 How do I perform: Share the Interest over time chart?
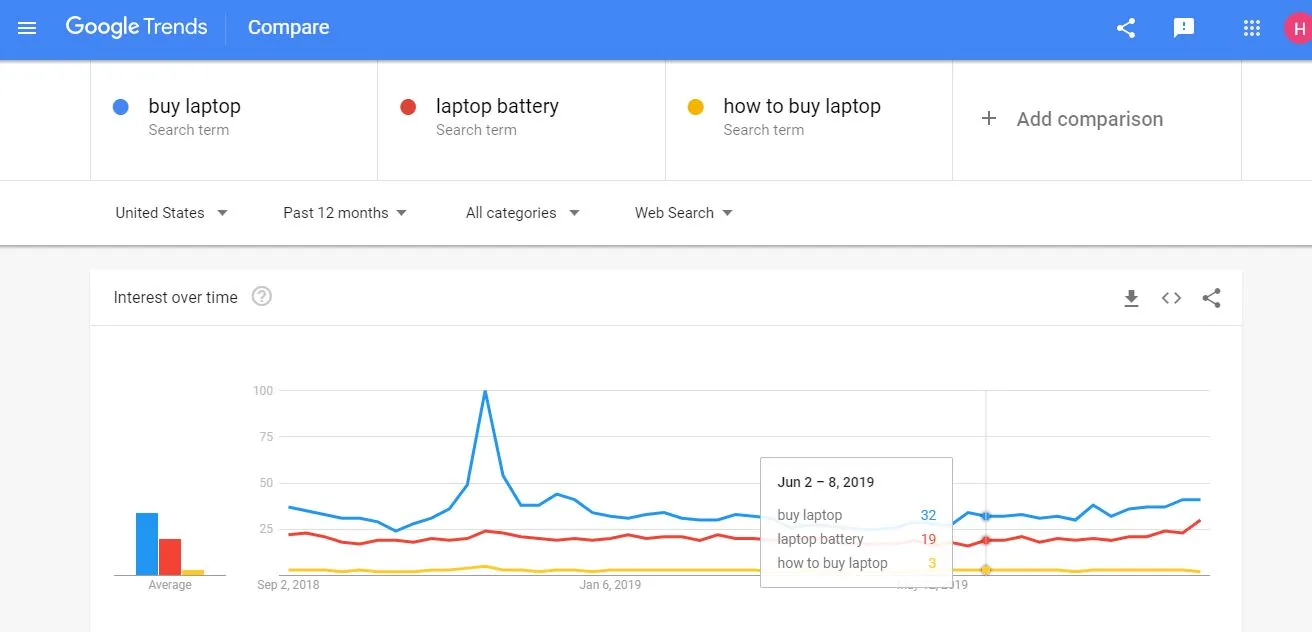coord(1211,297)
